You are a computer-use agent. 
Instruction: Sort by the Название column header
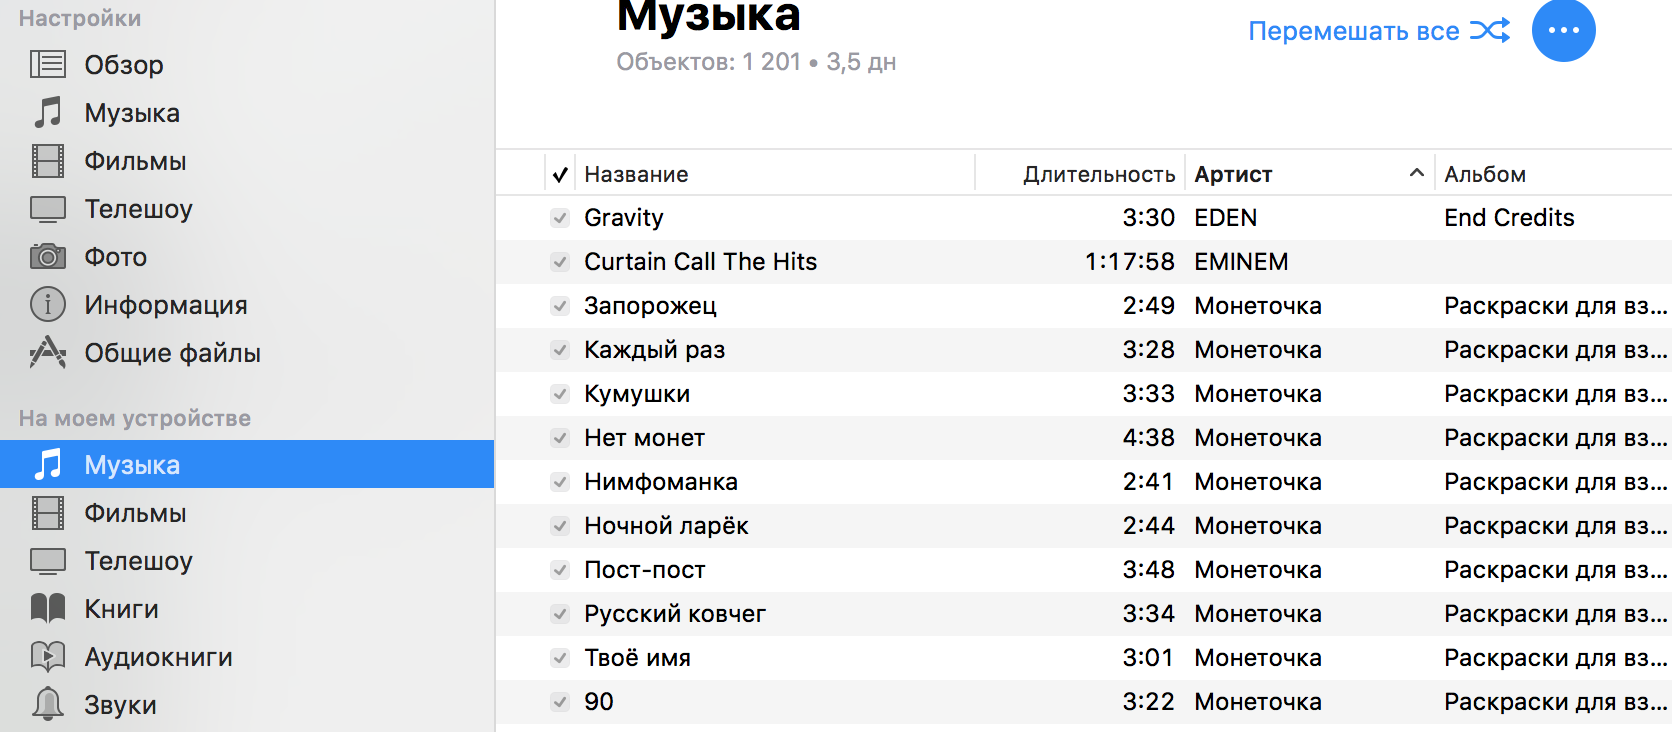[x=636, y=174]
